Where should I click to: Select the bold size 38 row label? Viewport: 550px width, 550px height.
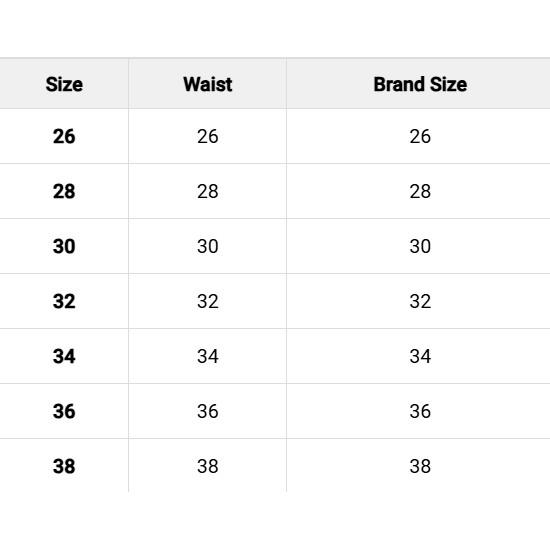coord(64,466)
